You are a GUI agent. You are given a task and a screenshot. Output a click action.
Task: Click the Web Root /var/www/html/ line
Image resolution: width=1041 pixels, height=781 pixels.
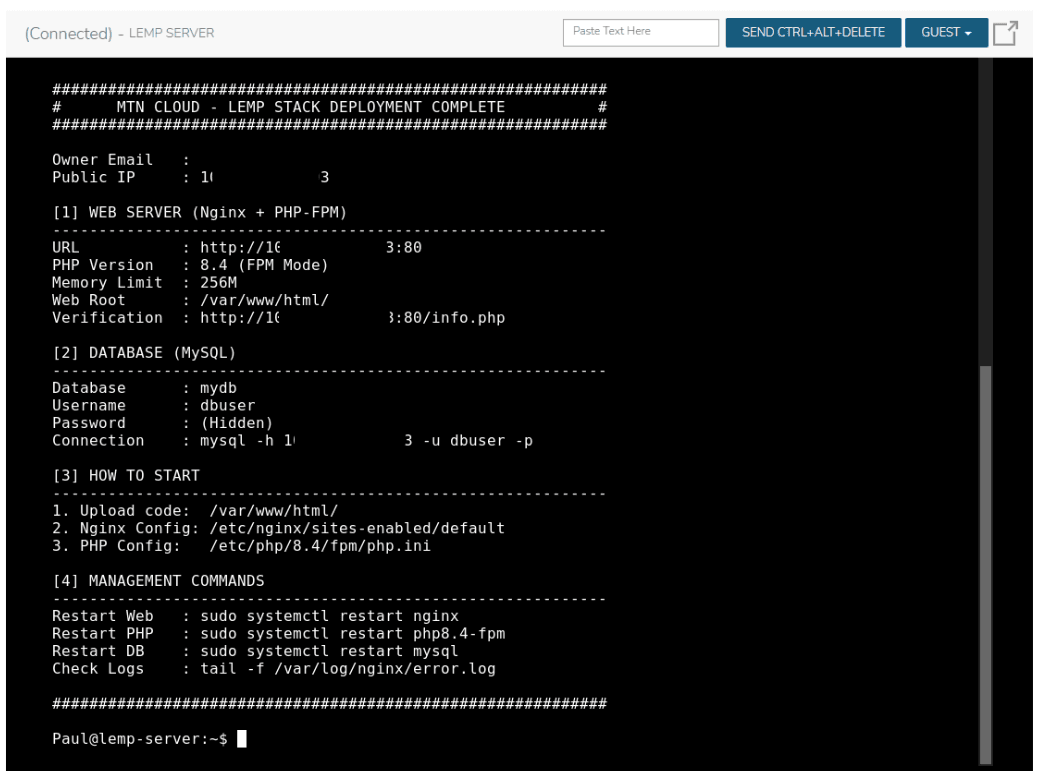coord(191,300)
